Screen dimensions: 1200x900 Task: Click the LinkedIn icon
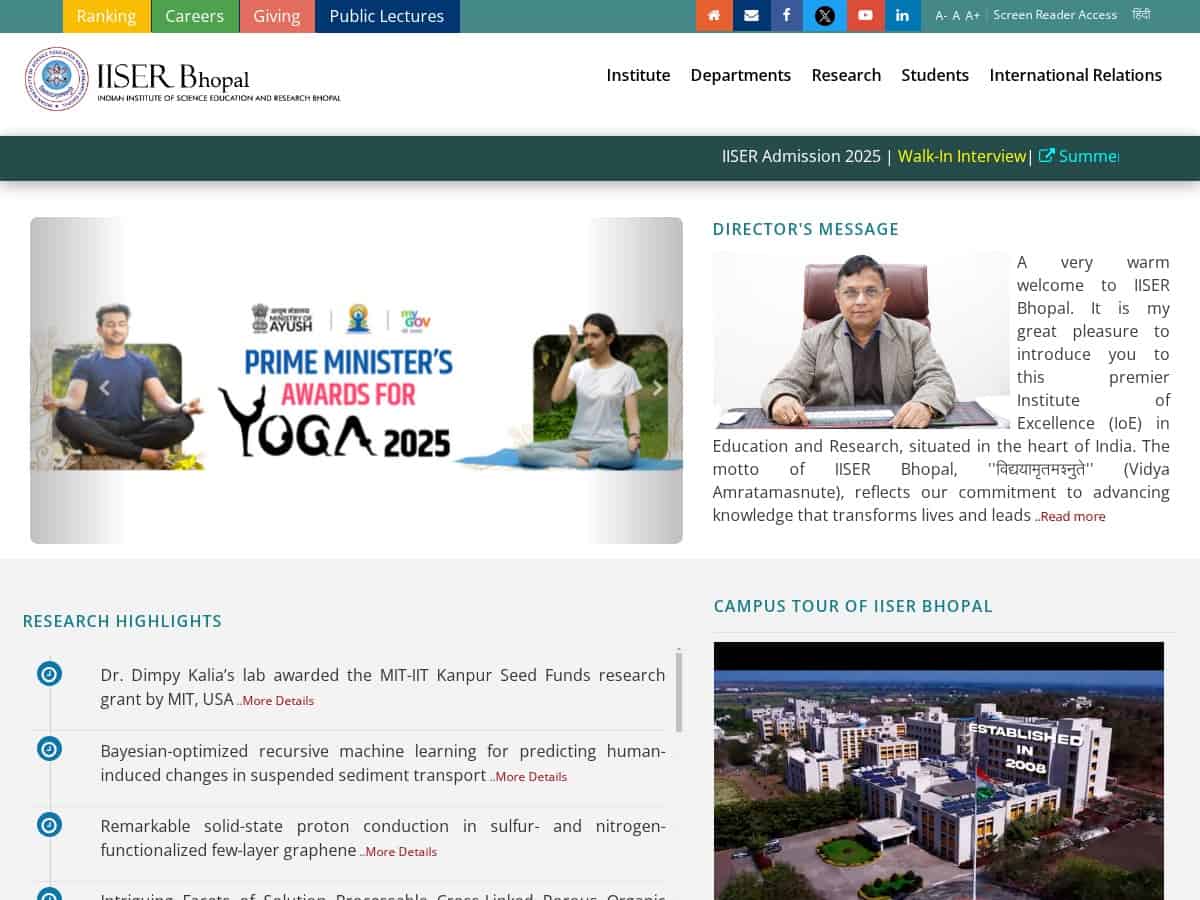(x=902, y=15)
